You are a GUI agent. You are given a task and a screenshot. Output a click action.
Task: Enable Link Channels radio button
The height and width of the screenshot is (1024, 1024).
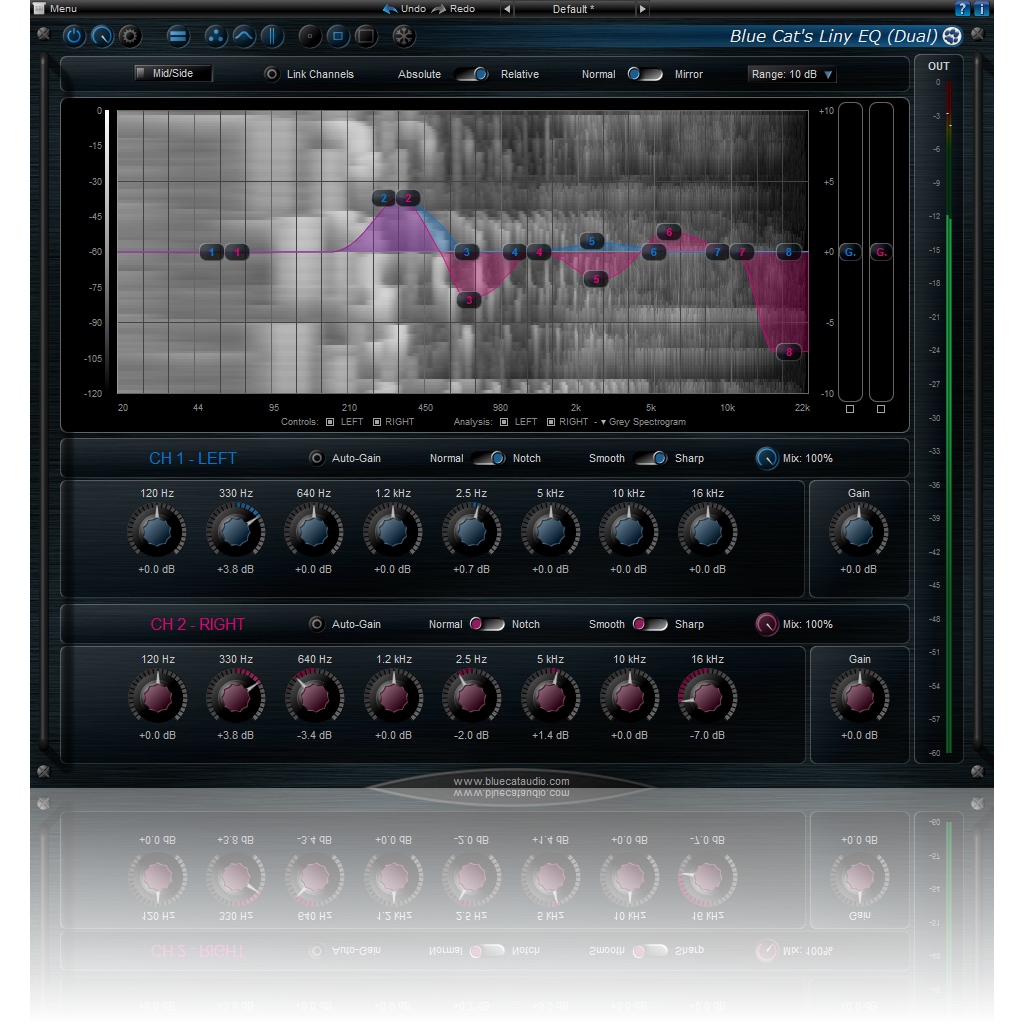pos(270,74)
